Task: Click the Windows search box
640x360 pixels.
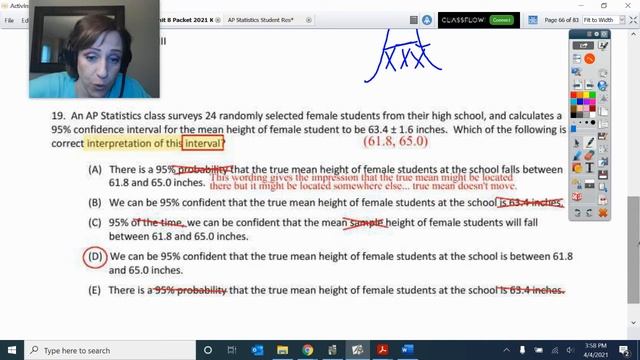Action: 110,350
